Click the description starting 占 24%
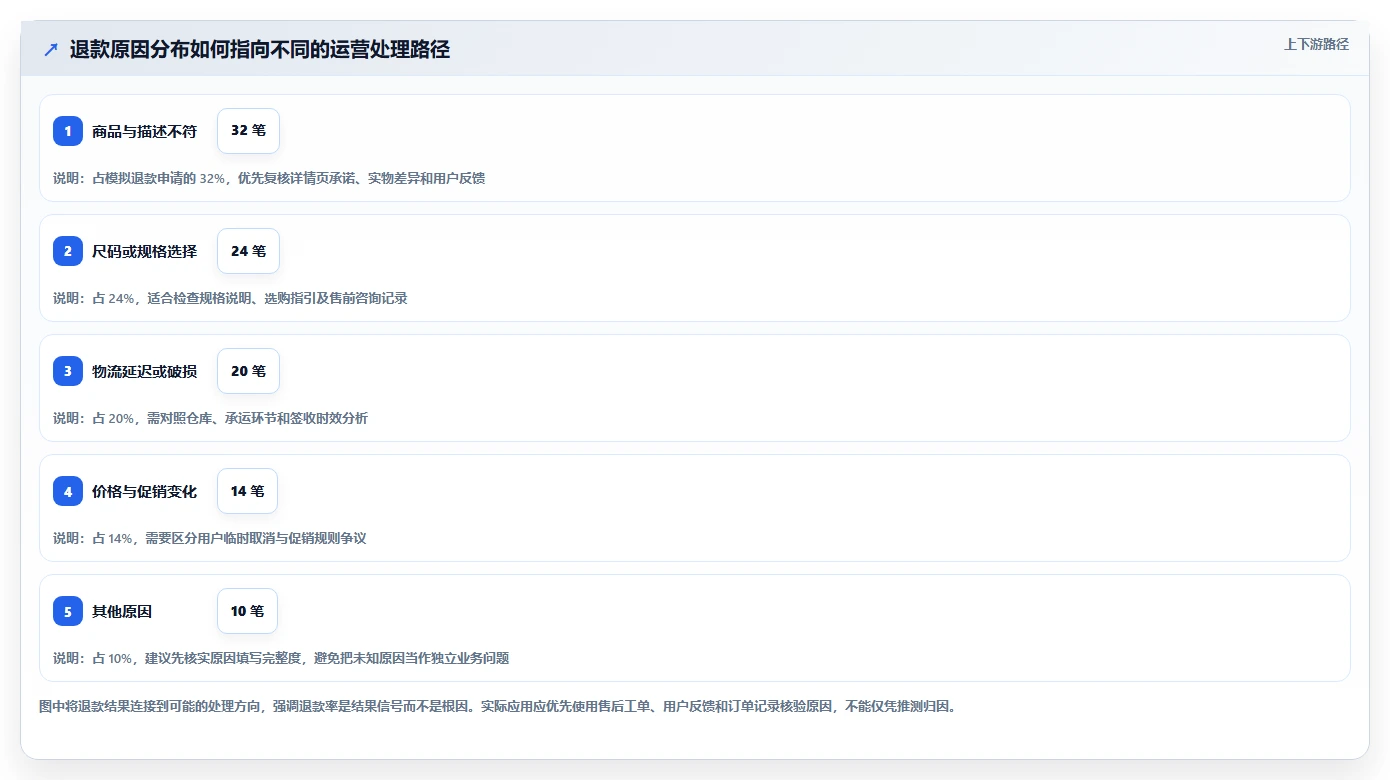 [230, 298]
